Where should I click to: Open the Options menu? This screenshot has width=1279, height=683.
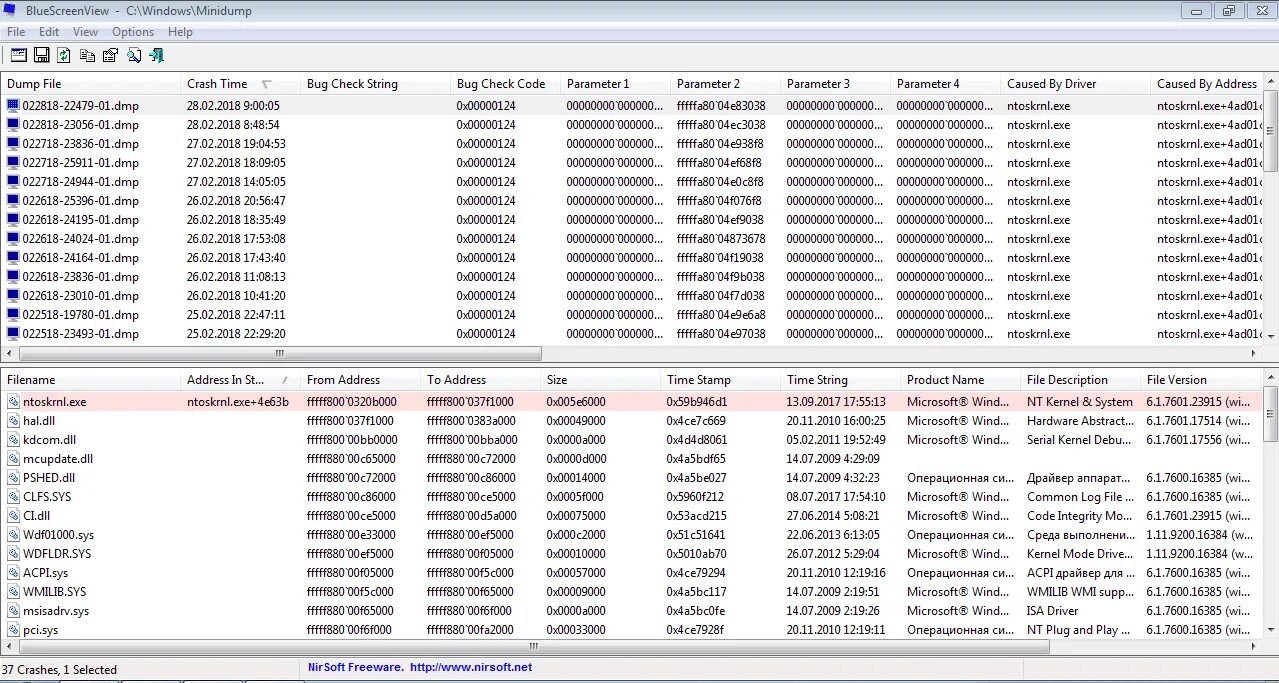(x=132, y=31)
